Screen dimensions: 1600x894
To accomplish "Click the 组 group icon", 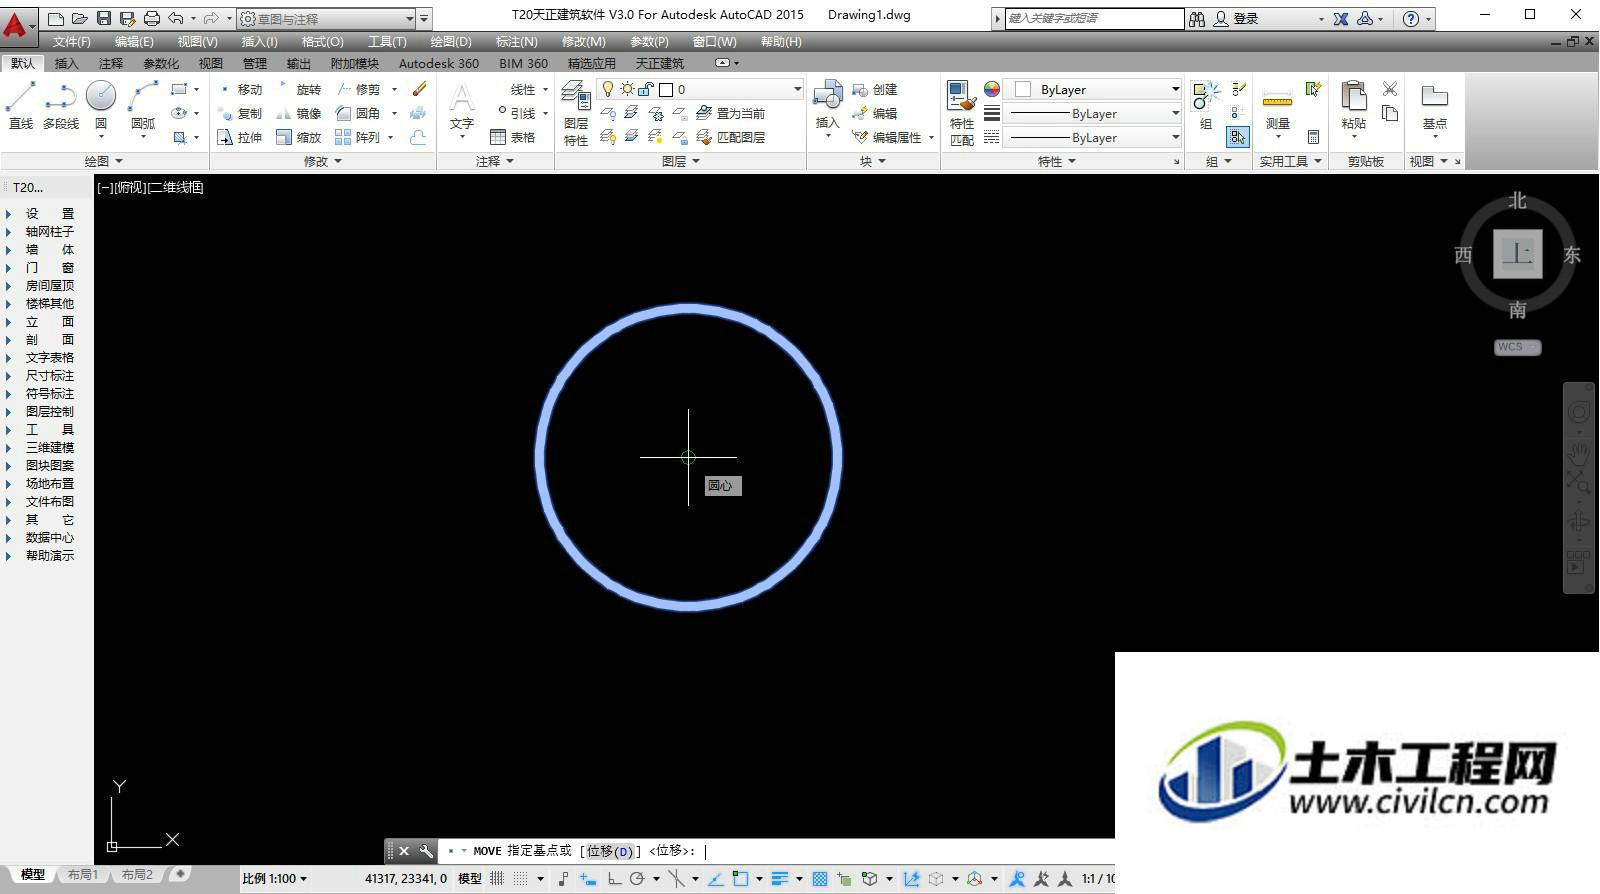I will (x=1206, y=106).
